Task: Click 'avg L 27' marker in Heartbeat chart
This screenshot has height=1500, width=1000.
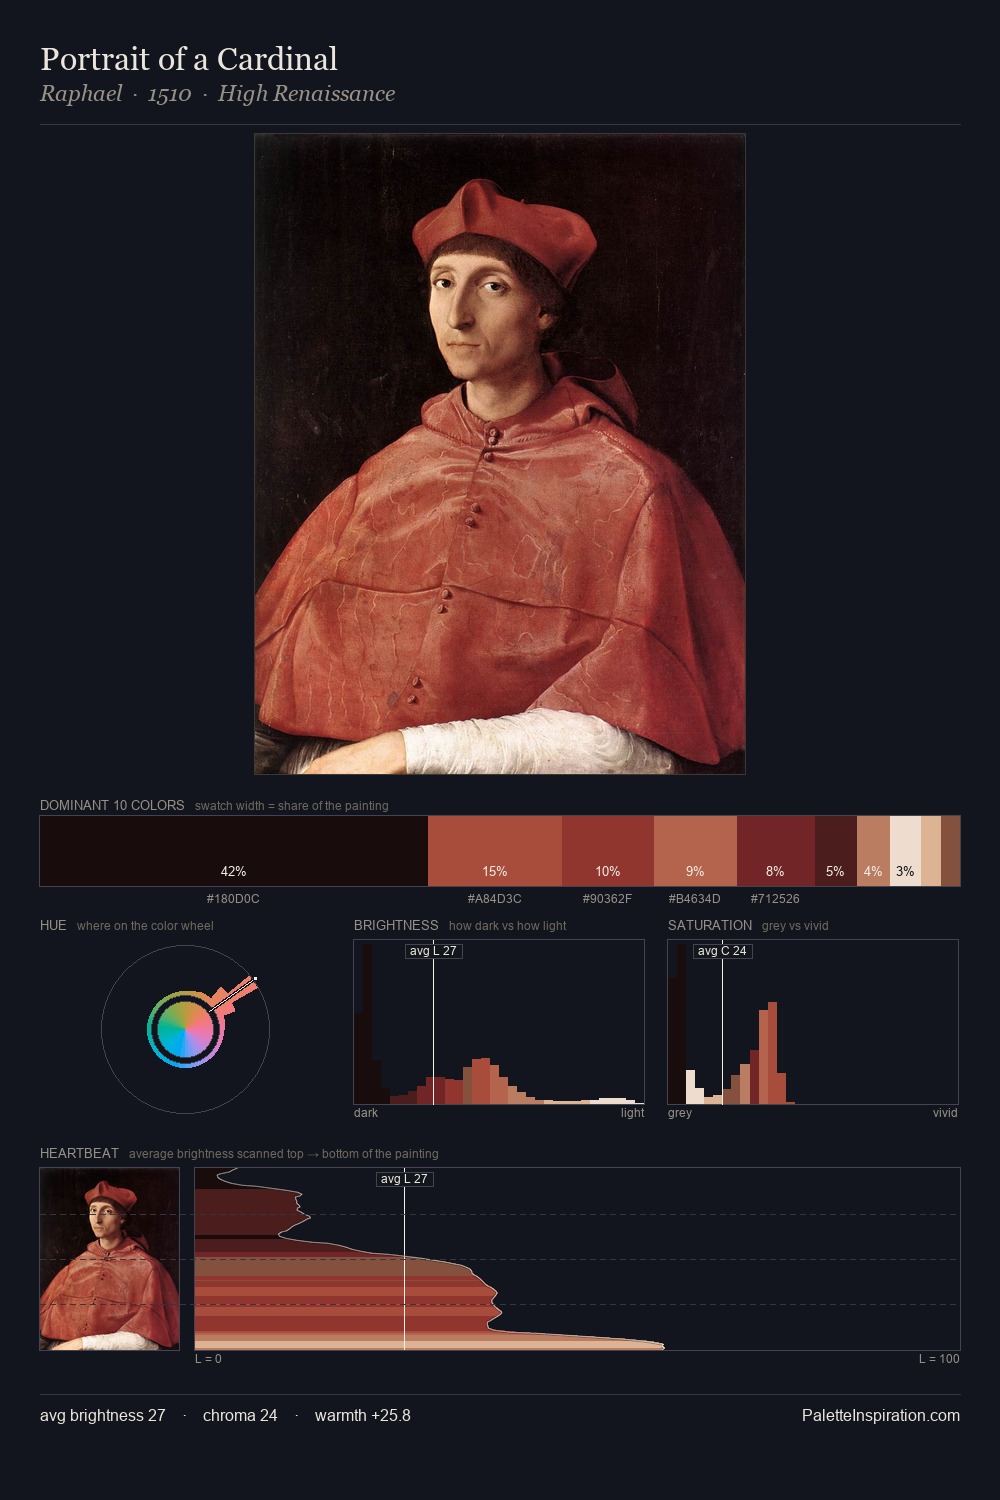Action: point(405,1179)
